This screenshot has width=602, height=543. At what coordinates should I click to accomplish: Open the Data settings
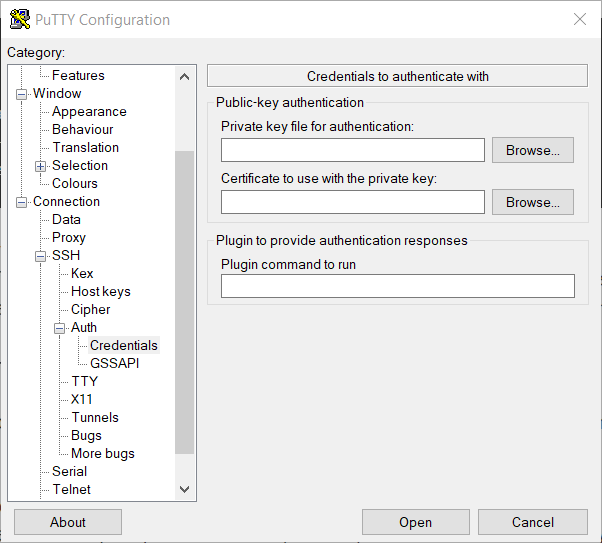pyautogui.click(x=66, y=220)
